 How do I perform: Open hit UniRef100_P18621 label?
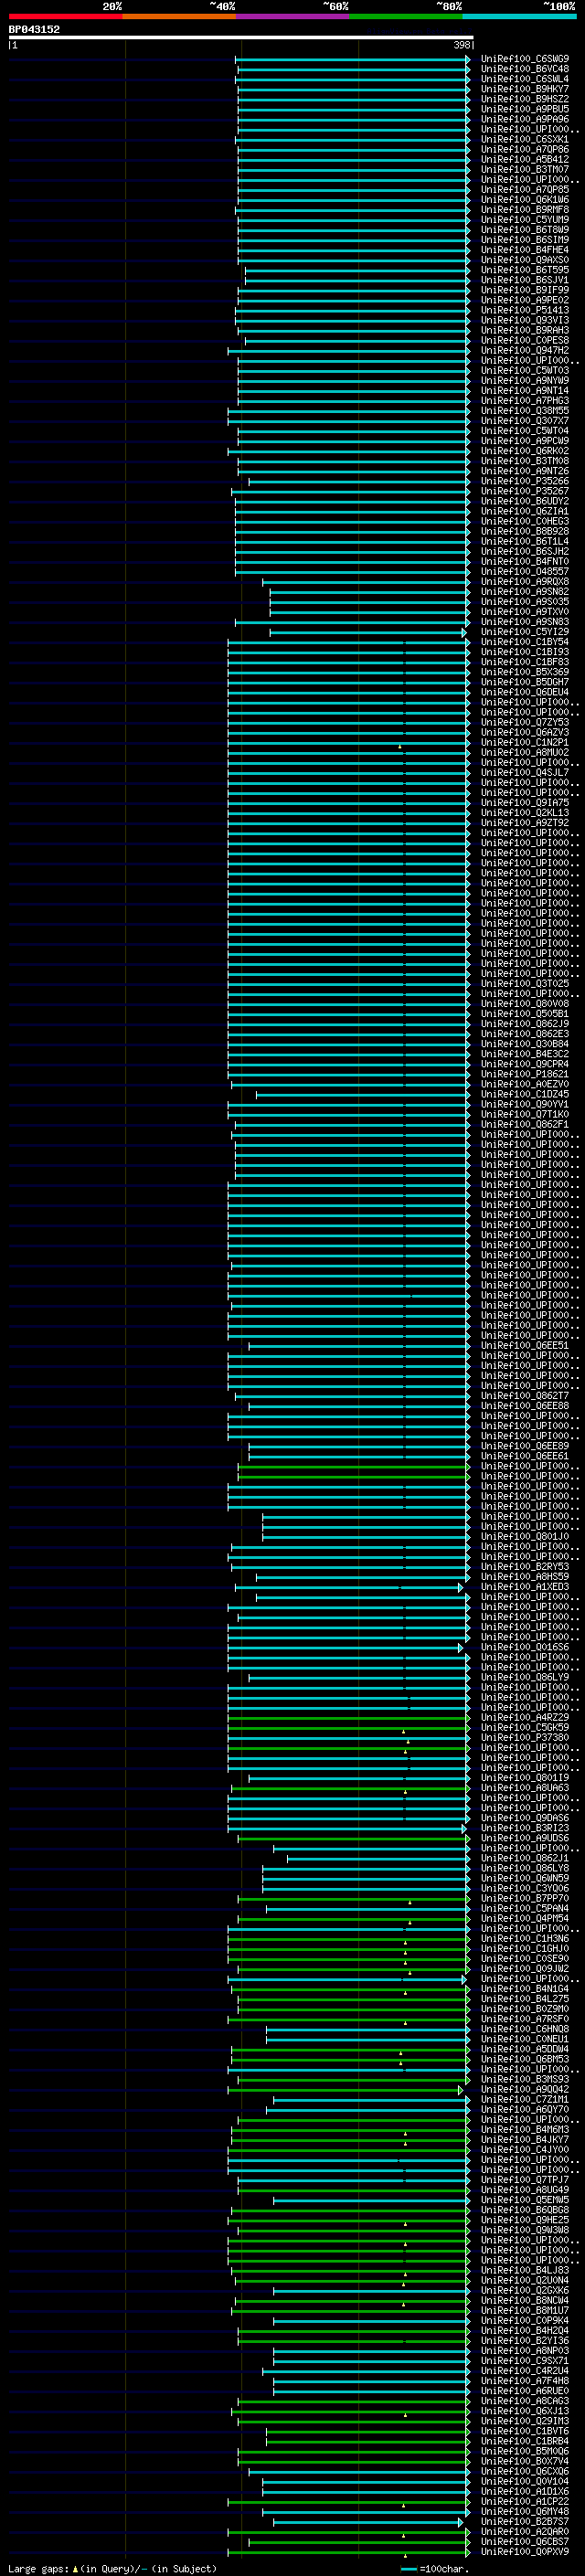pyautogui.click(x=525, y=1074)
